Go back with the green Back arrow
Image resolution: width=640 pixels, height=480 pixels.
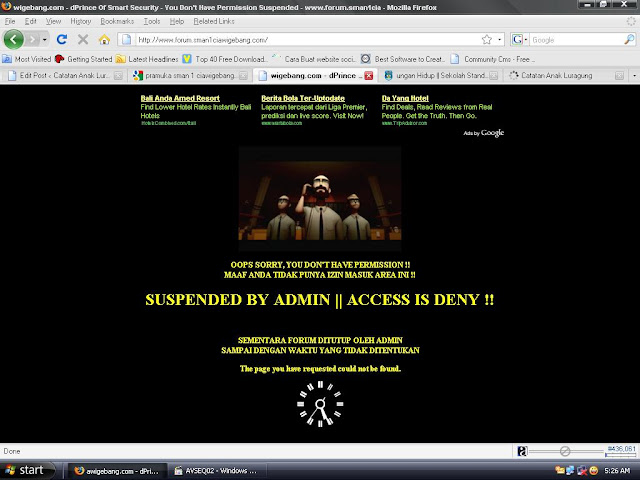click(14, 40)
